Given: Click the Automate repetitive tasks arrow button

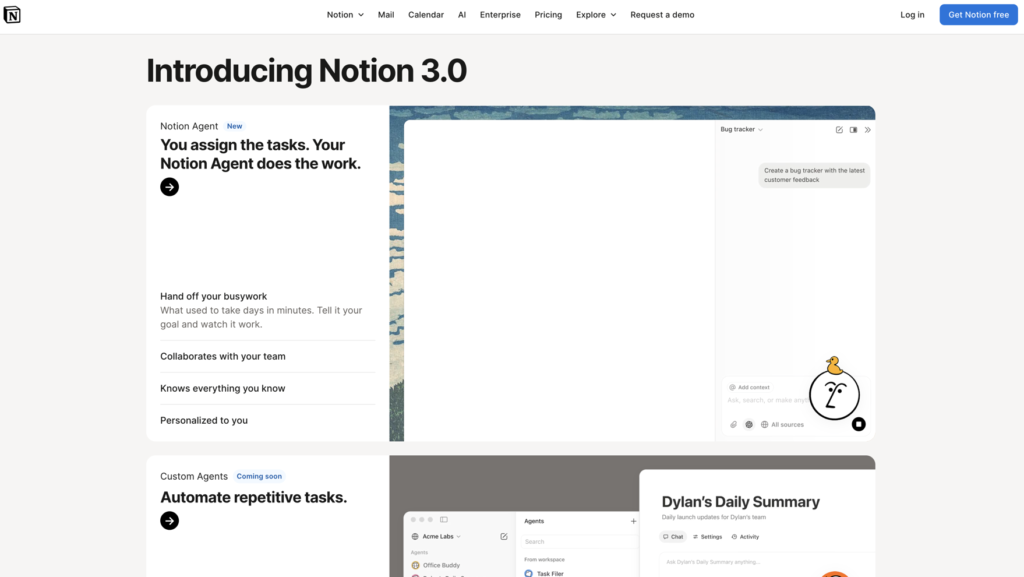Looking at the screenshot, I should click(x=170, y=520).
